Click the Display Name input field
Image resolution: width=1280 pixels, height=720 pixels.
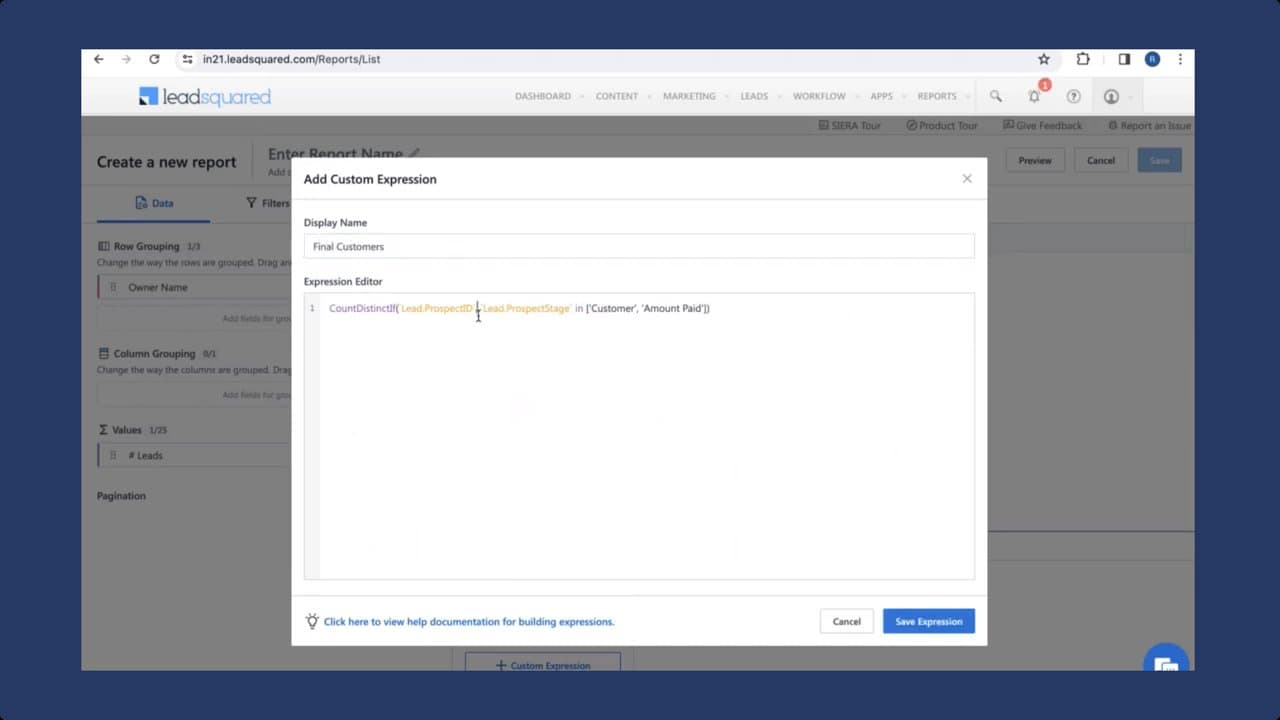[638, 246]
